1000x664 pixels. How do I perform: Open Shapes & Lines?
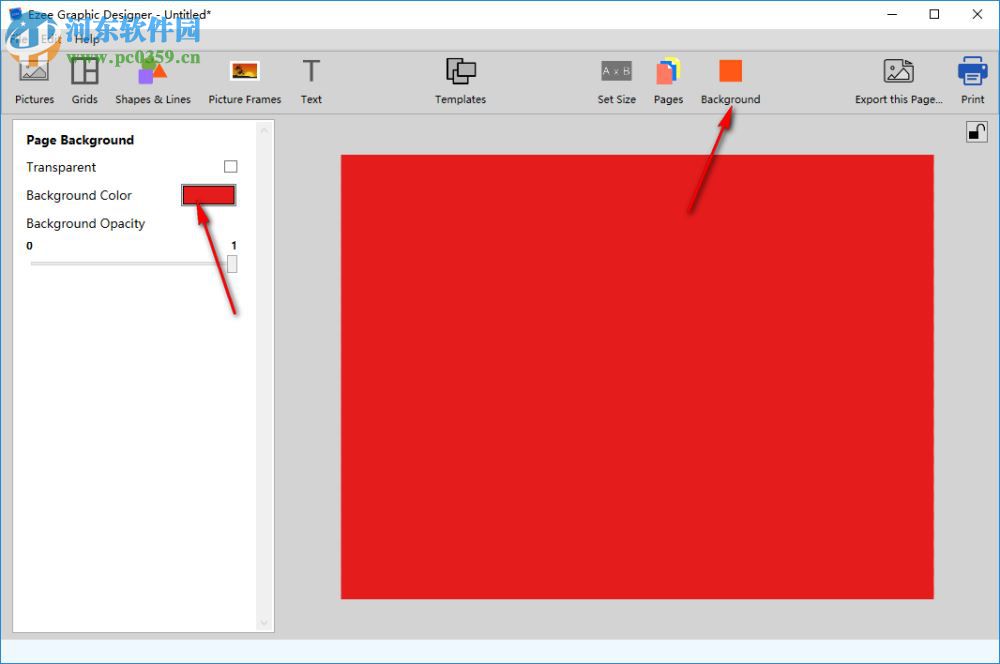click(x=152, y=80)
